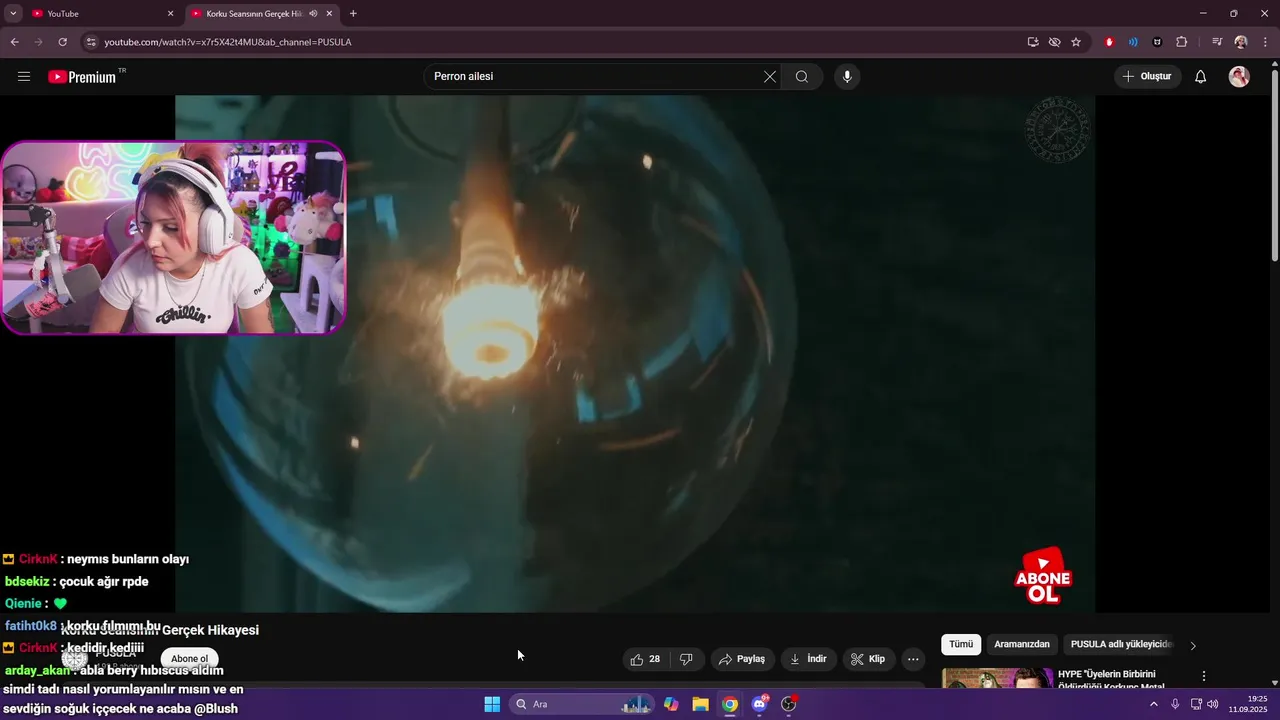1280x720 pixels.
Task: Close the Korku Seansının tab
Action: click(329, 14)
